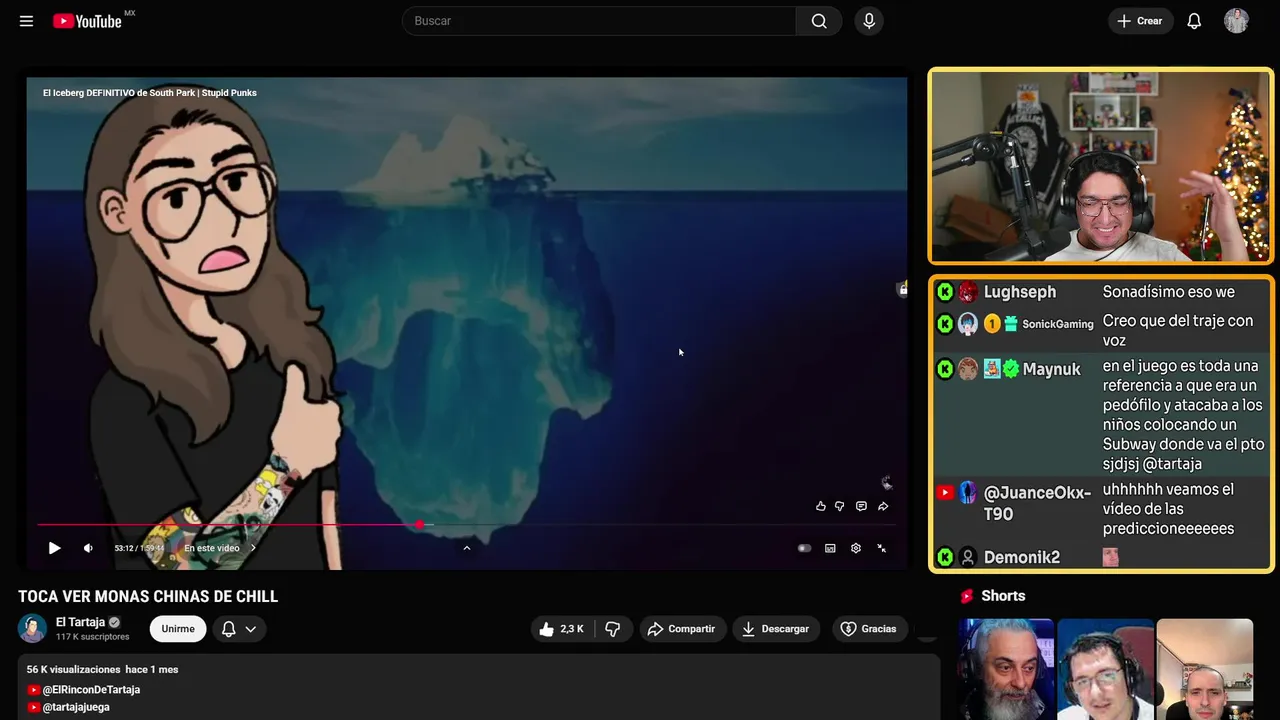Click the verified badge beside Maynuk
Image resolution: width=1280 pixels, height=720 pixels.
pos(1011,369)
